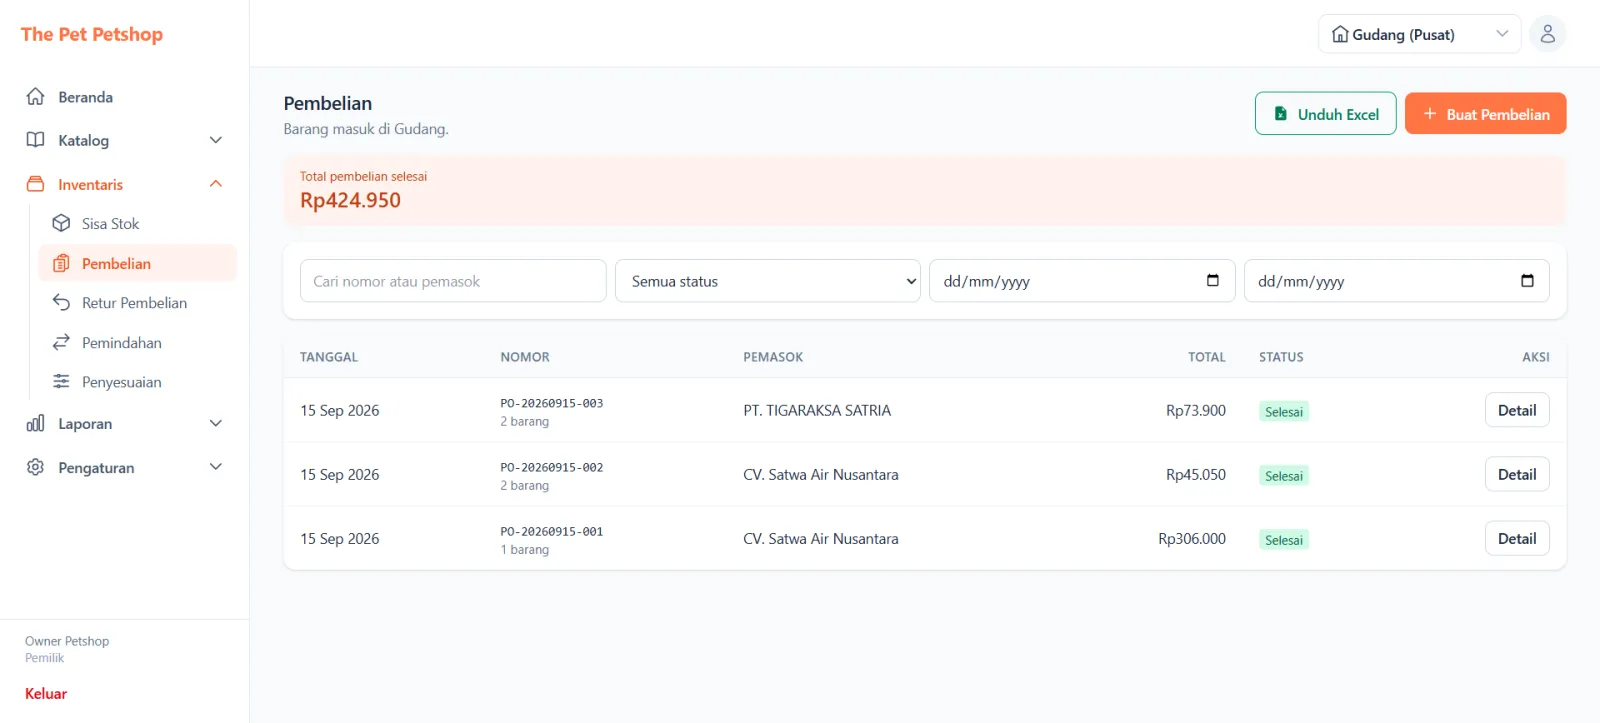Click the Selesai badge for Rp73.900 row

(1284, 411)
